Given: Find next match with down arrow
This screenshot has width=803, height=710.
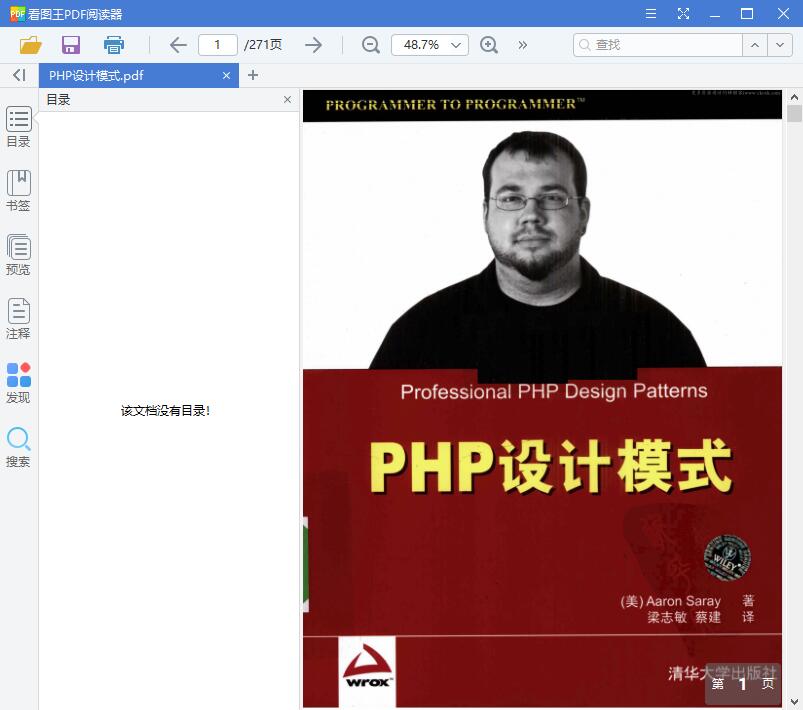Looking at the screenshot, I should (779, 45).
